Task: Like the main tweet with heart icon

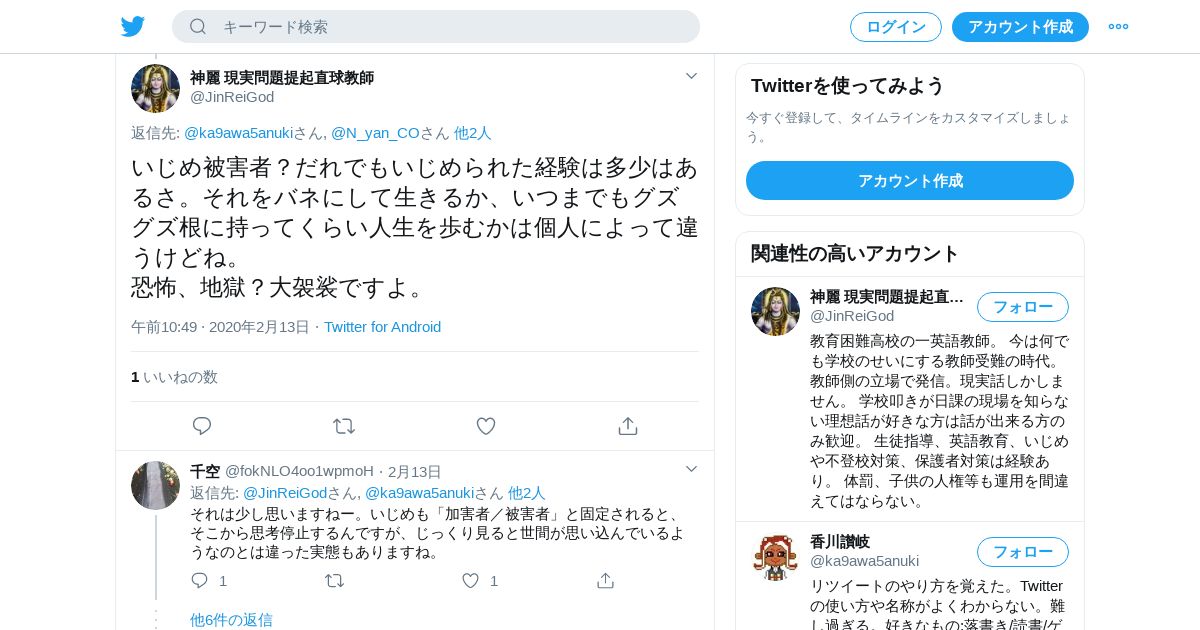Action: coord(486,426)
